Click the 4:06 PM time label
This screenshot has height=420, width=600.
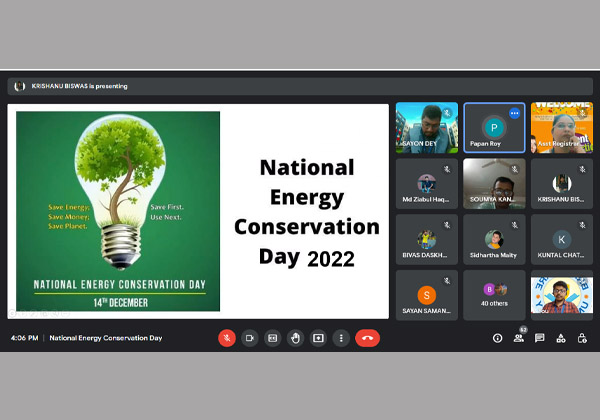coord(24,338)
